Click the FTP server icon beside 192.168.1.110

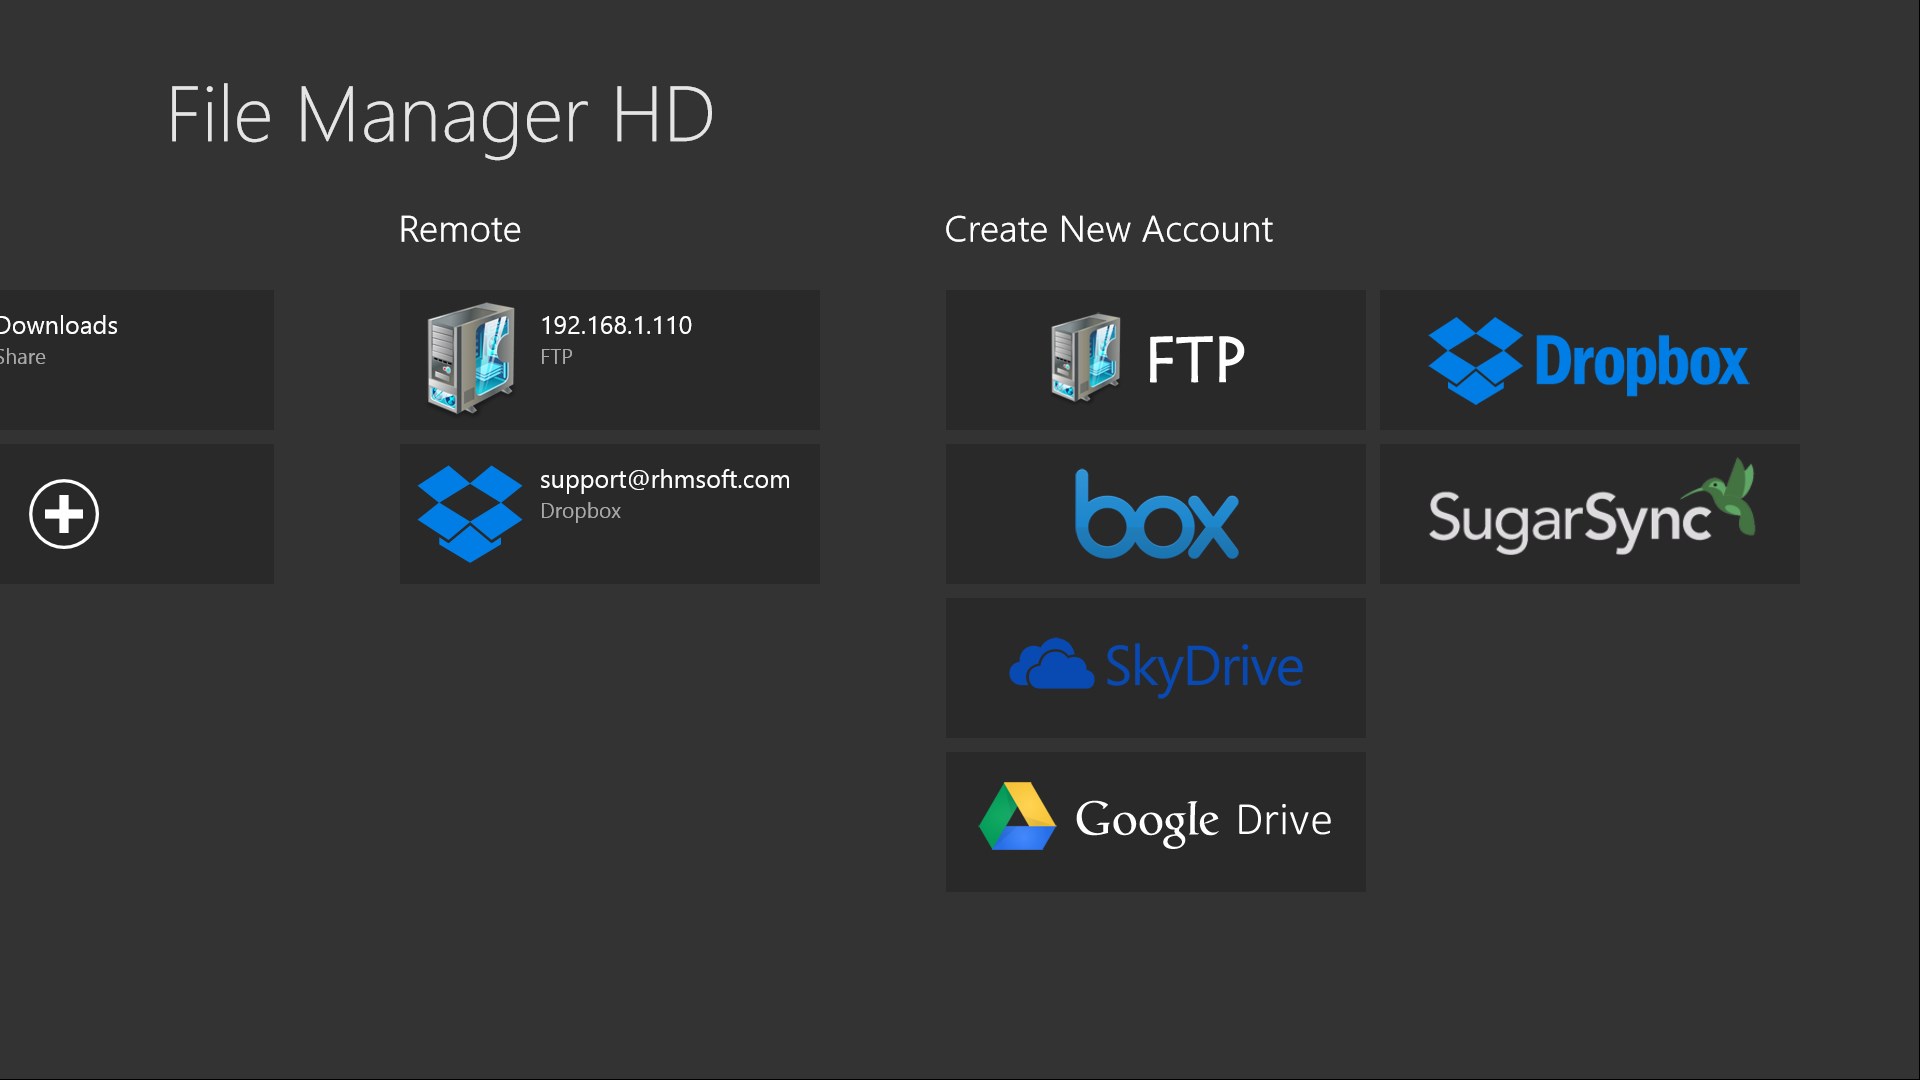[x=468, y=360]
